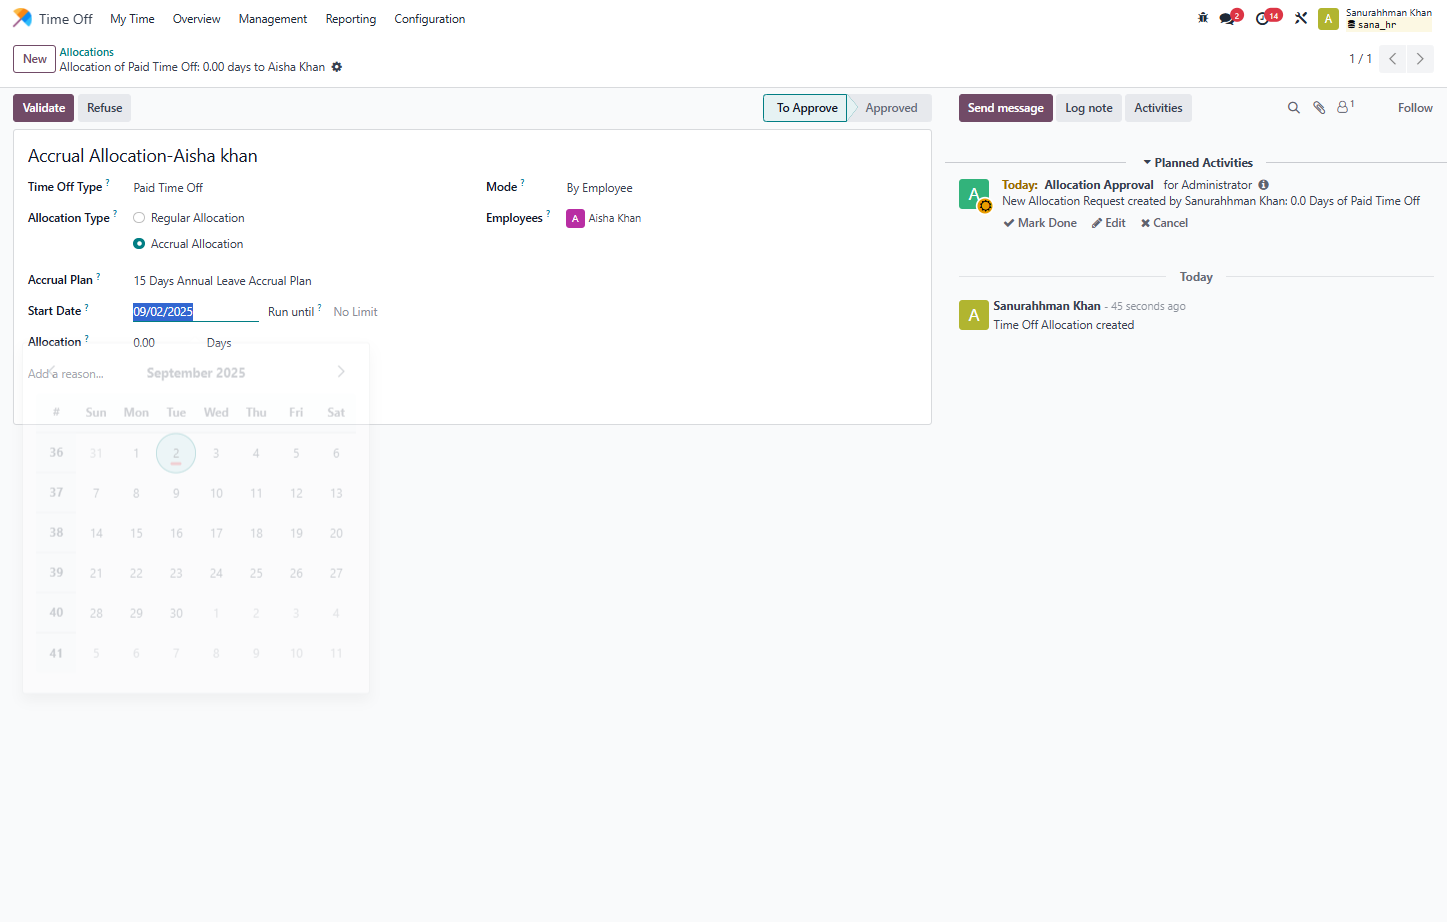1447x922 pixels.
Task: Open the conversations icon with 2 notifications
Action: point(1229,18)
